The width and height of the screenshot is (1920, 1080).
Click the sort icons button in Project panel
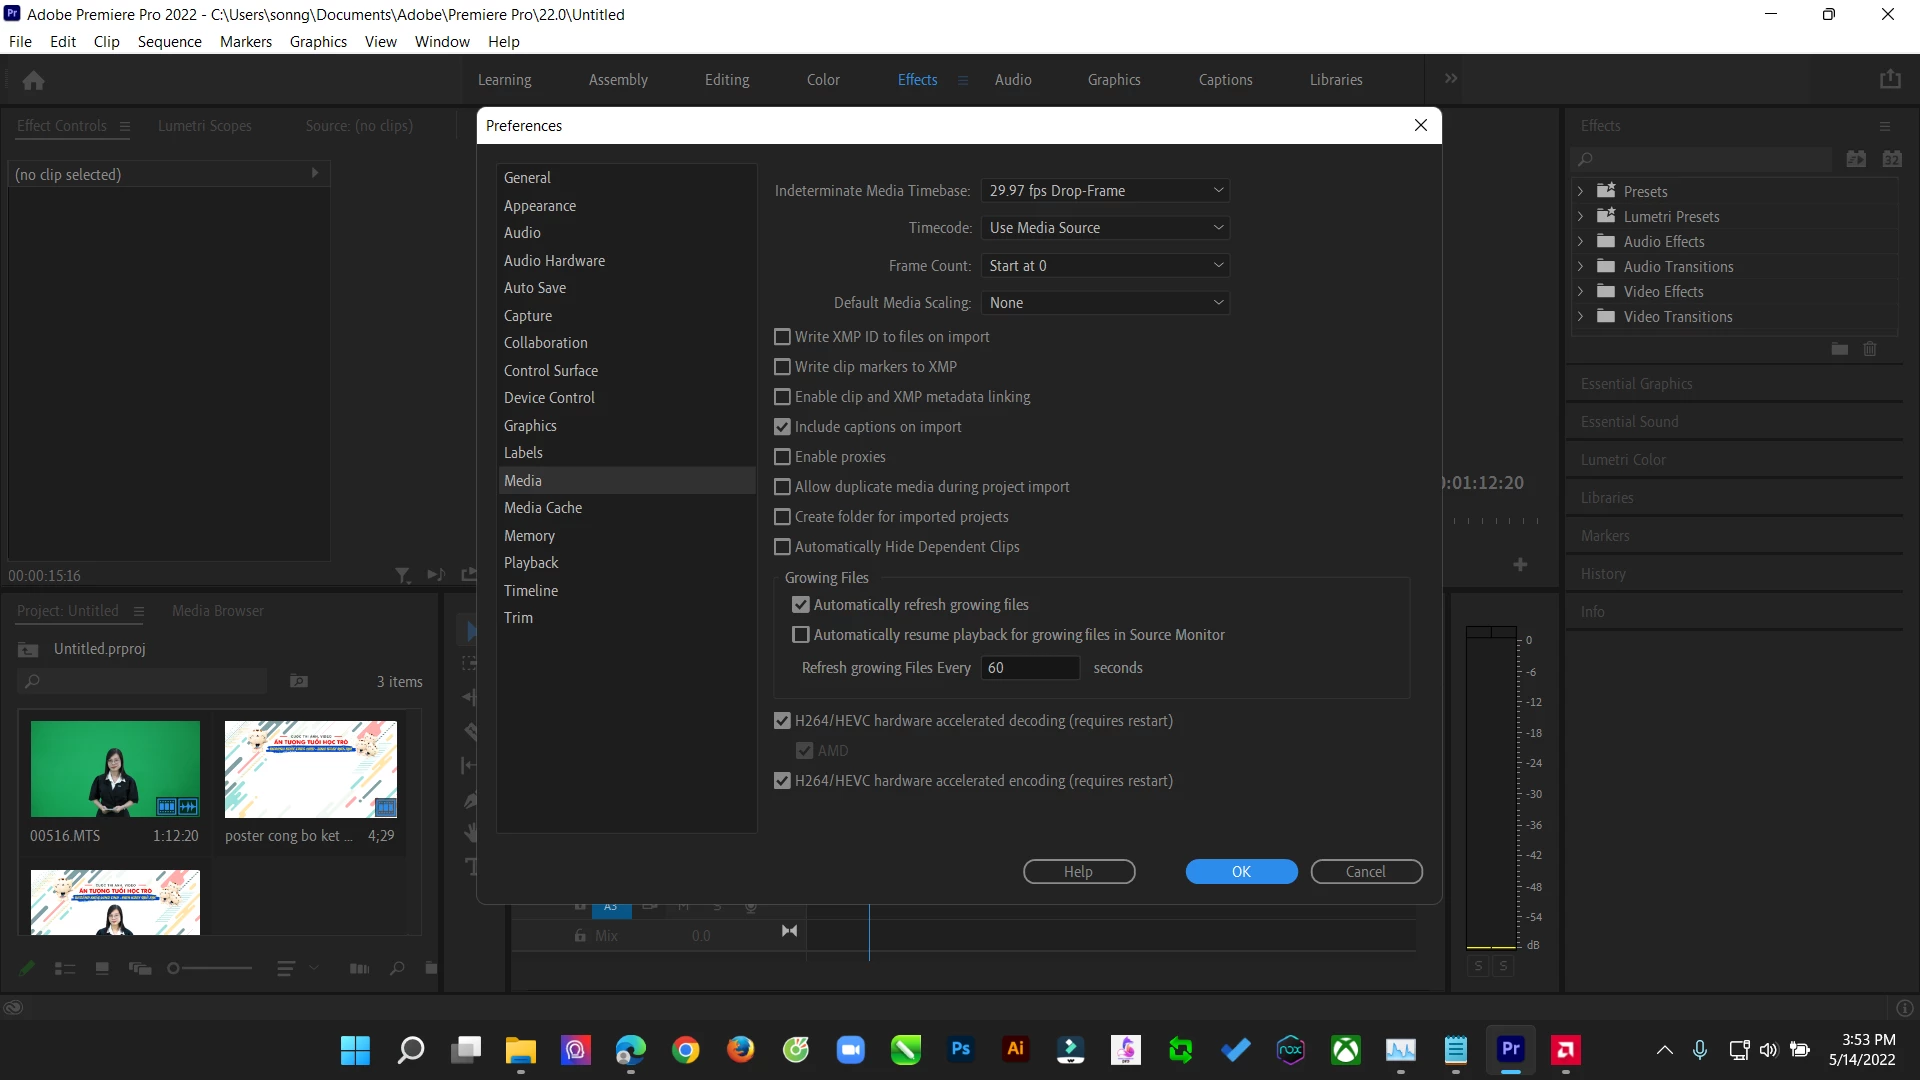pos(286,968)
